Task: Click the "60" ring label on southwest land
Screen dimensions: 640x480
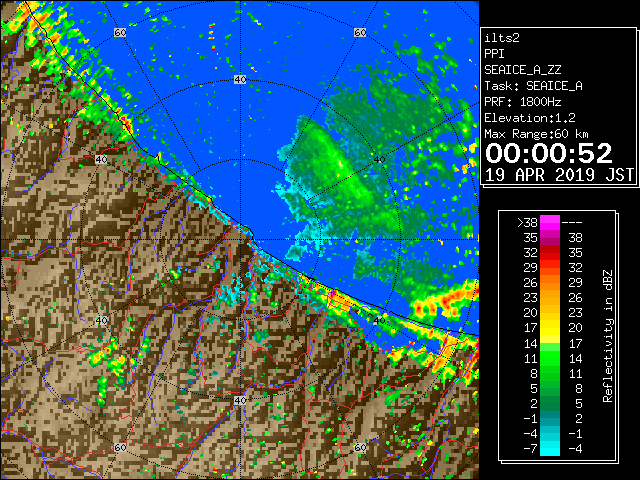Action: click(120, 447)
